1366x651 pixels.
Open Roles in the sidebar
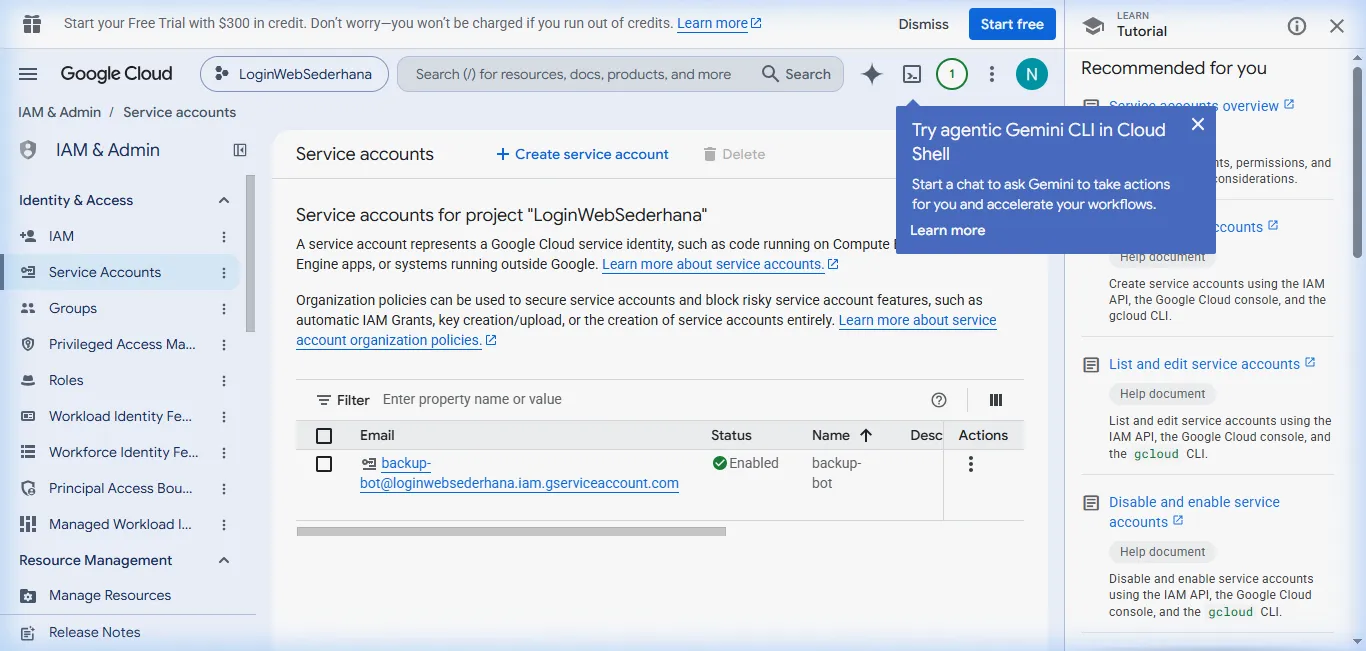66,380
